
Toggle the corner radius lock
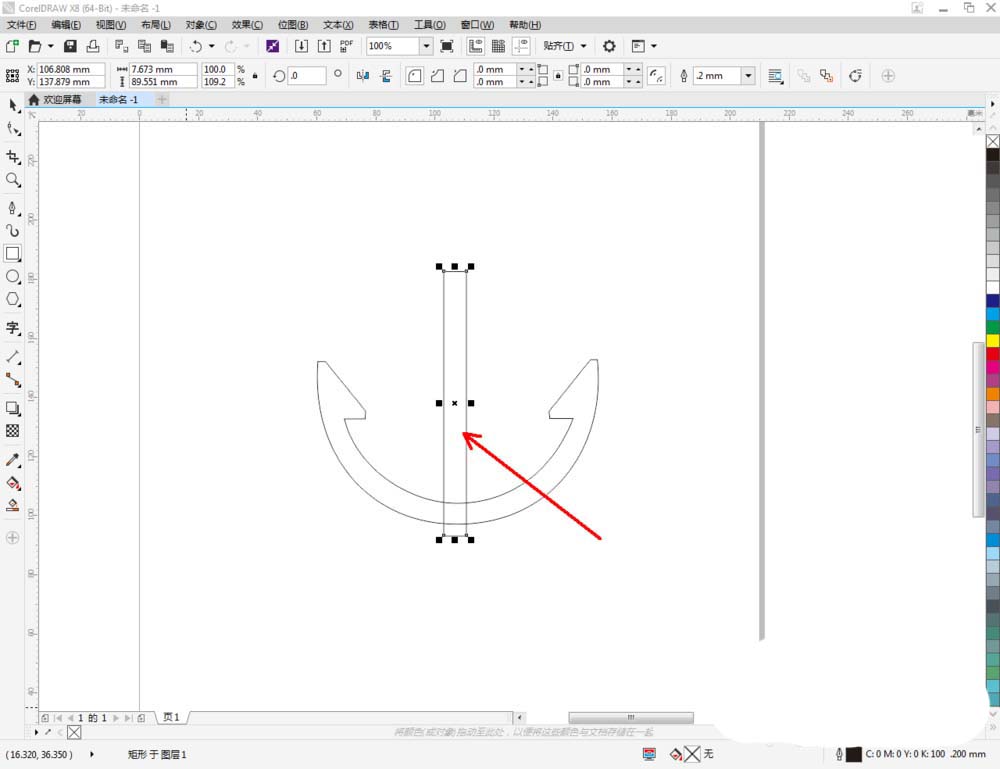coord(557,76)
